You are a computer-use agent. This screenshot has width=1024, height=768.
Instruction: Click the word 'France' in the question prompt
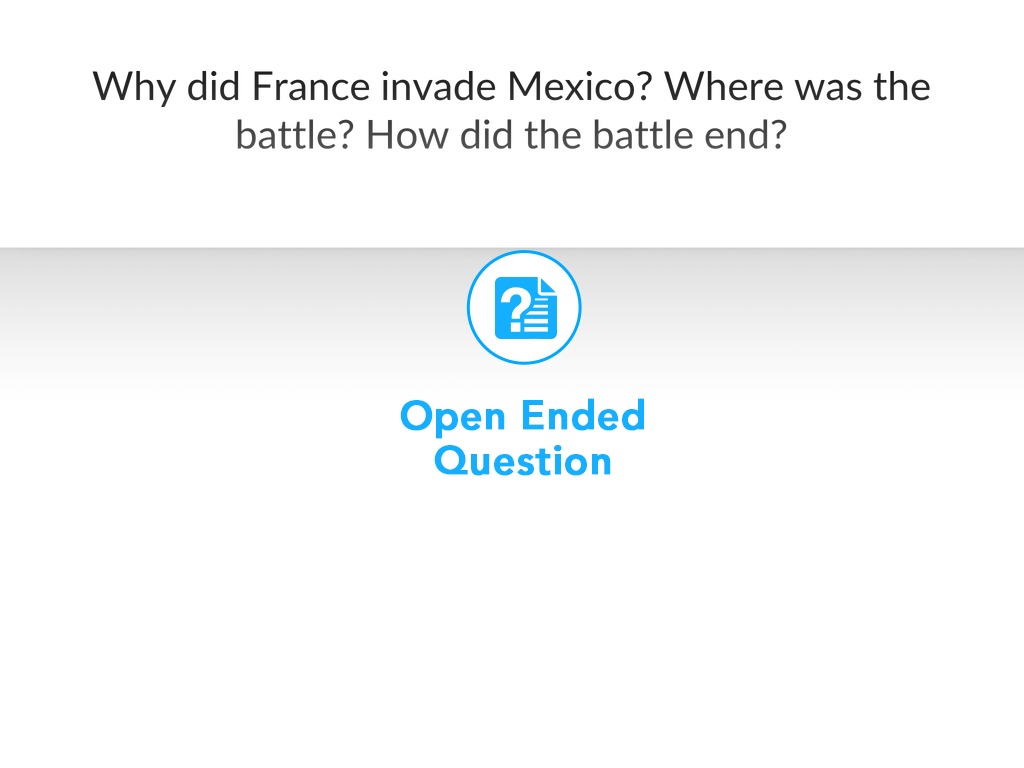pyautogui.click(x=312, y=86)
